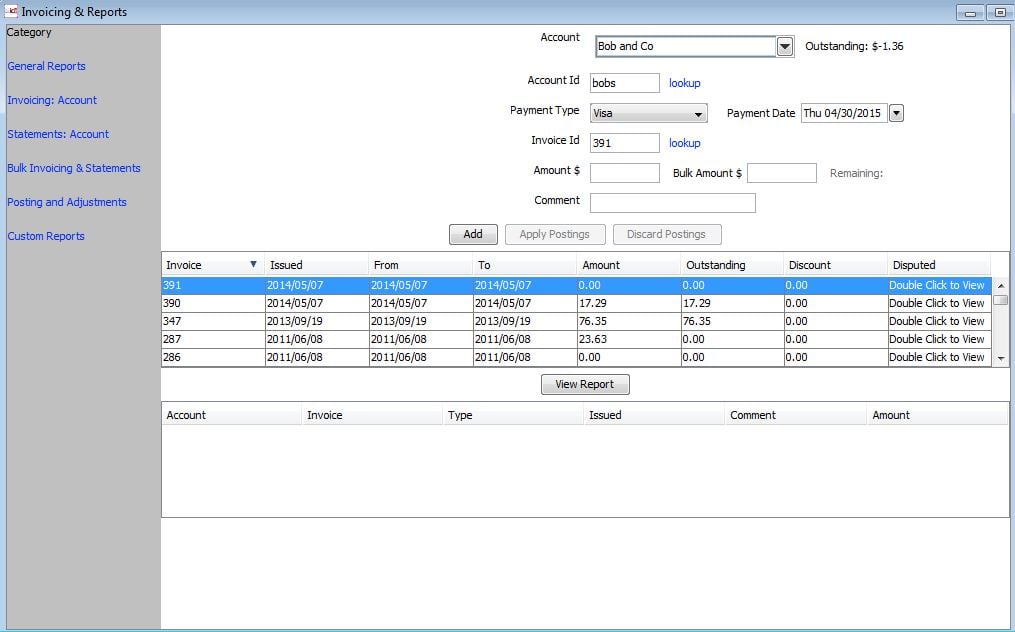Select Bulk Invoicing & Statements
1015x632 pixels.
(74, 168)
